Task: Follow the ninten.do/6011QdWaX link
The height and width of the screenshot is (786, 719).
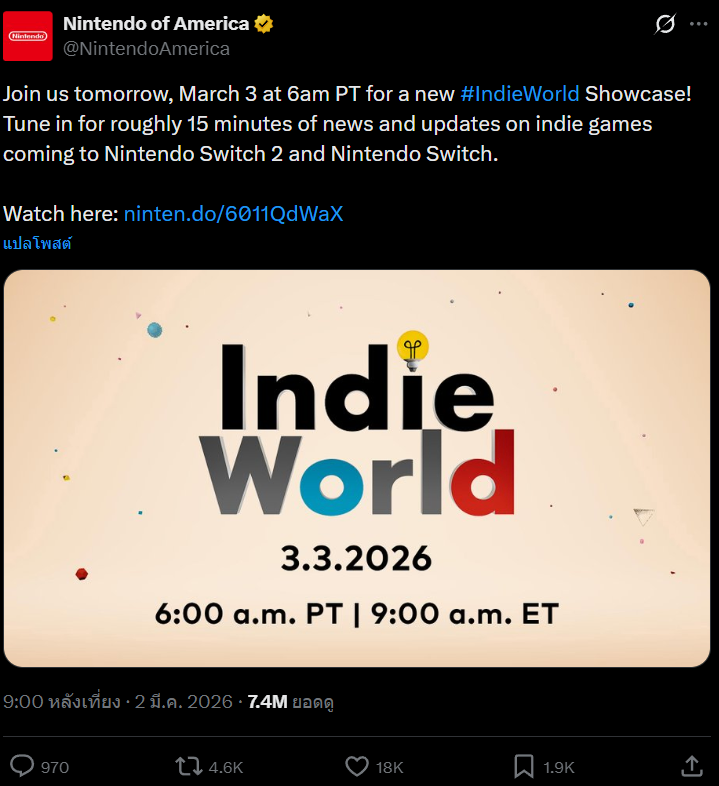Action: (234, 214)
